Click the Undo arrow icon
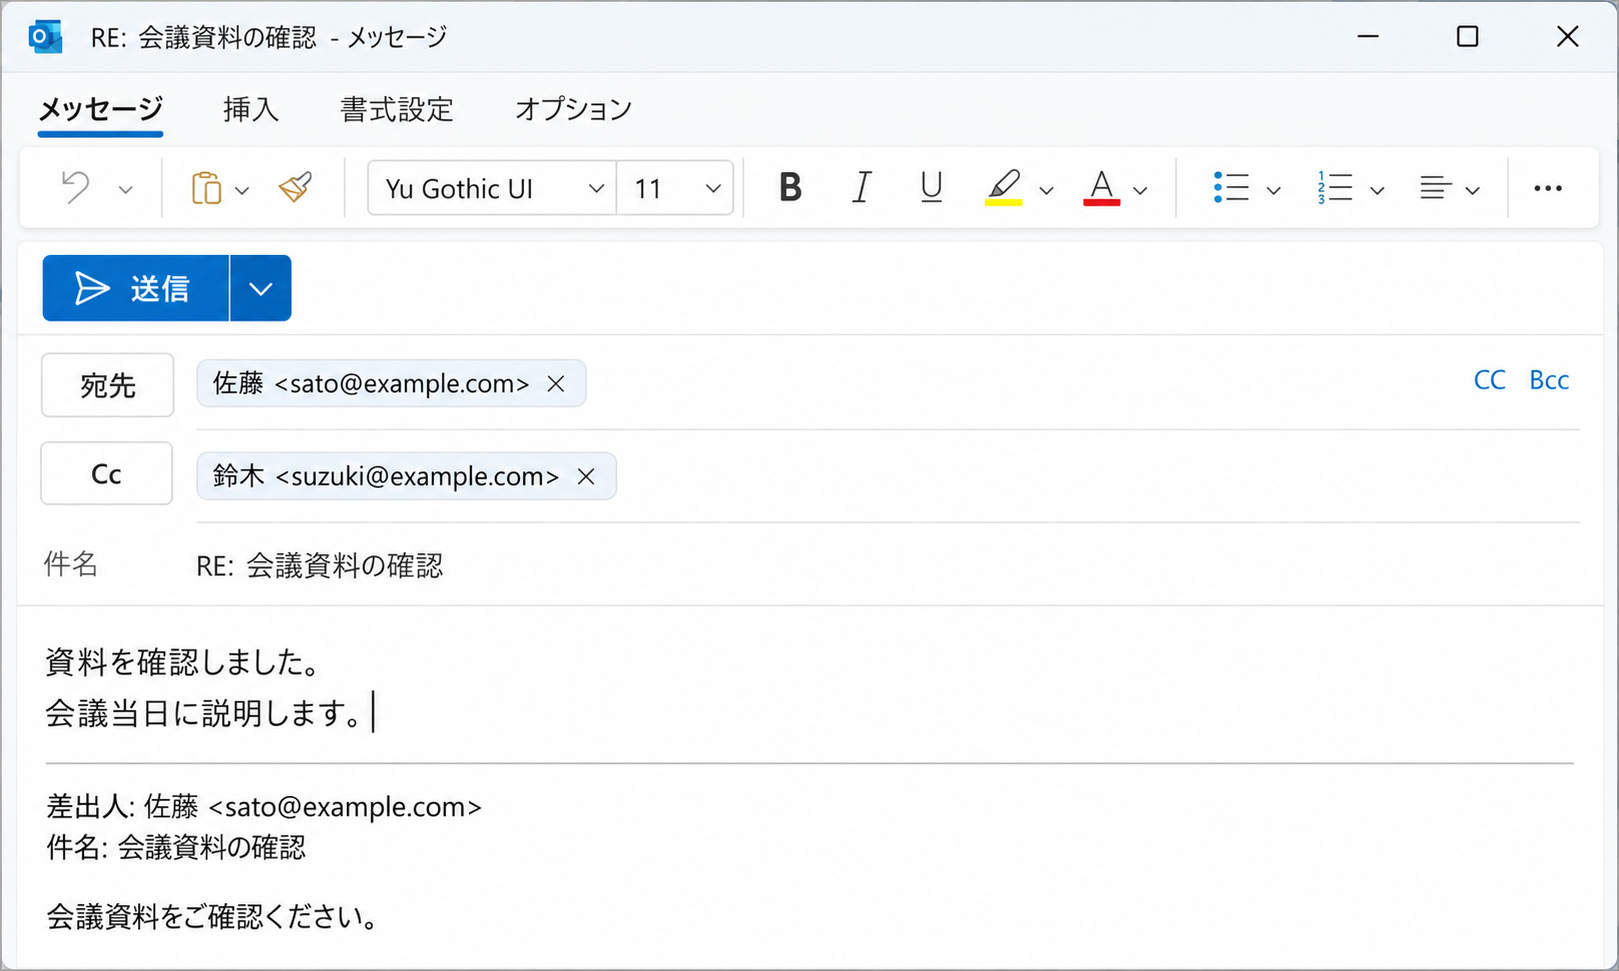Image resolution: width=1619 pixels, height=971 pixels. (76, 188)
